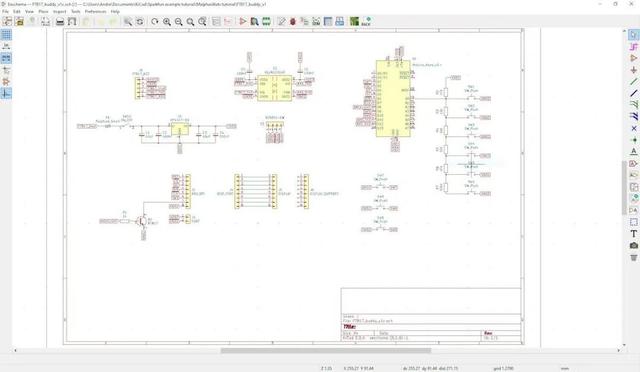Run the electrical rules check ladybug icon
The image size is (640, 372).
(293, 22)
